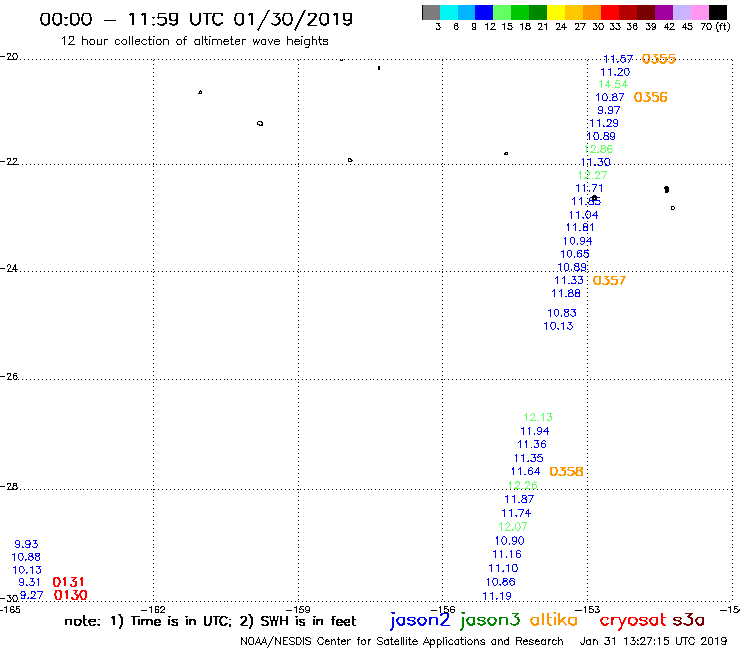Click the longitude axis label -159
The width and height of the screenshot is (740, 650).
click(x=298, y=609)
